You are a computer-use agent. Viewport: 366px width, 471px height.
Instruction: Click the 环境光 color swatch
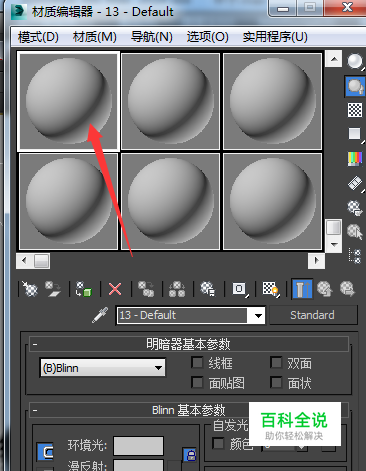[x=138, y=446]
